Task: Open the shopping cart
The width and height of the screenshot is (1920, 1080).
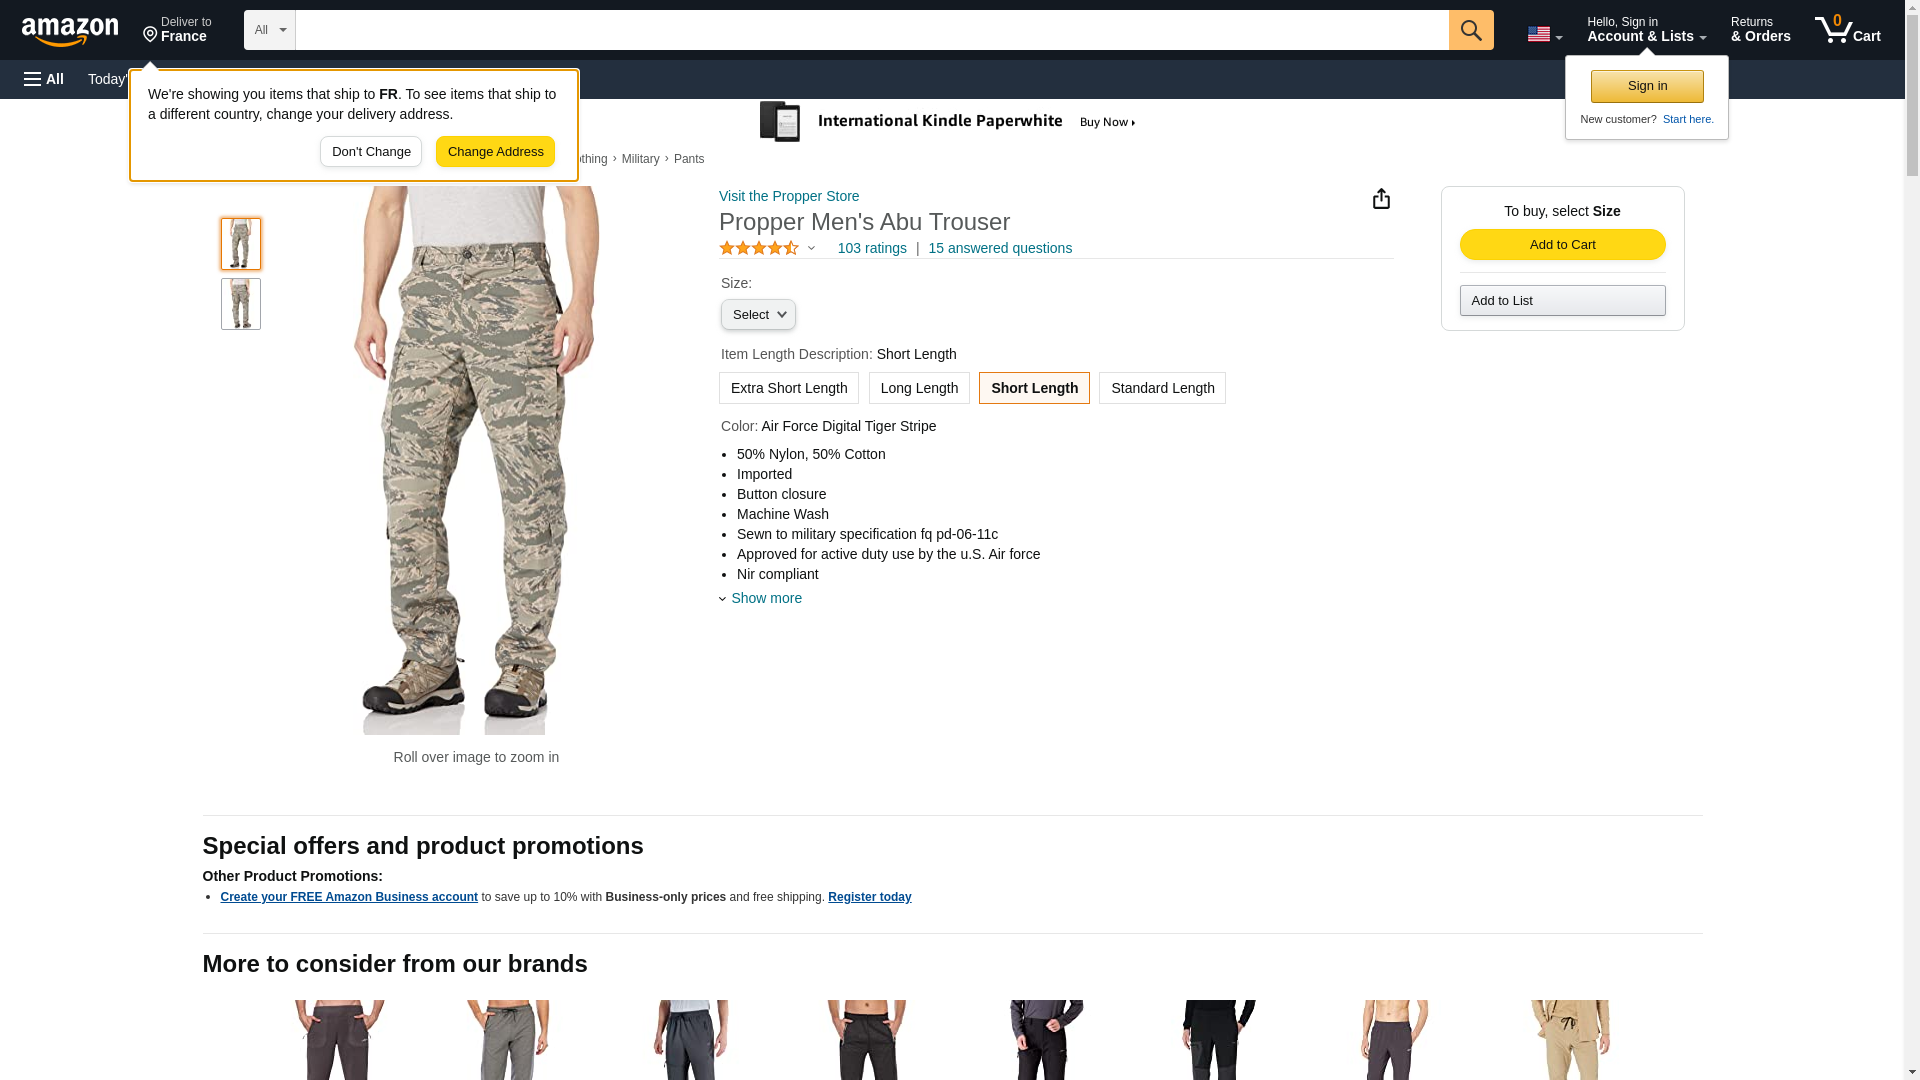Action: (x=1847, y=30)
